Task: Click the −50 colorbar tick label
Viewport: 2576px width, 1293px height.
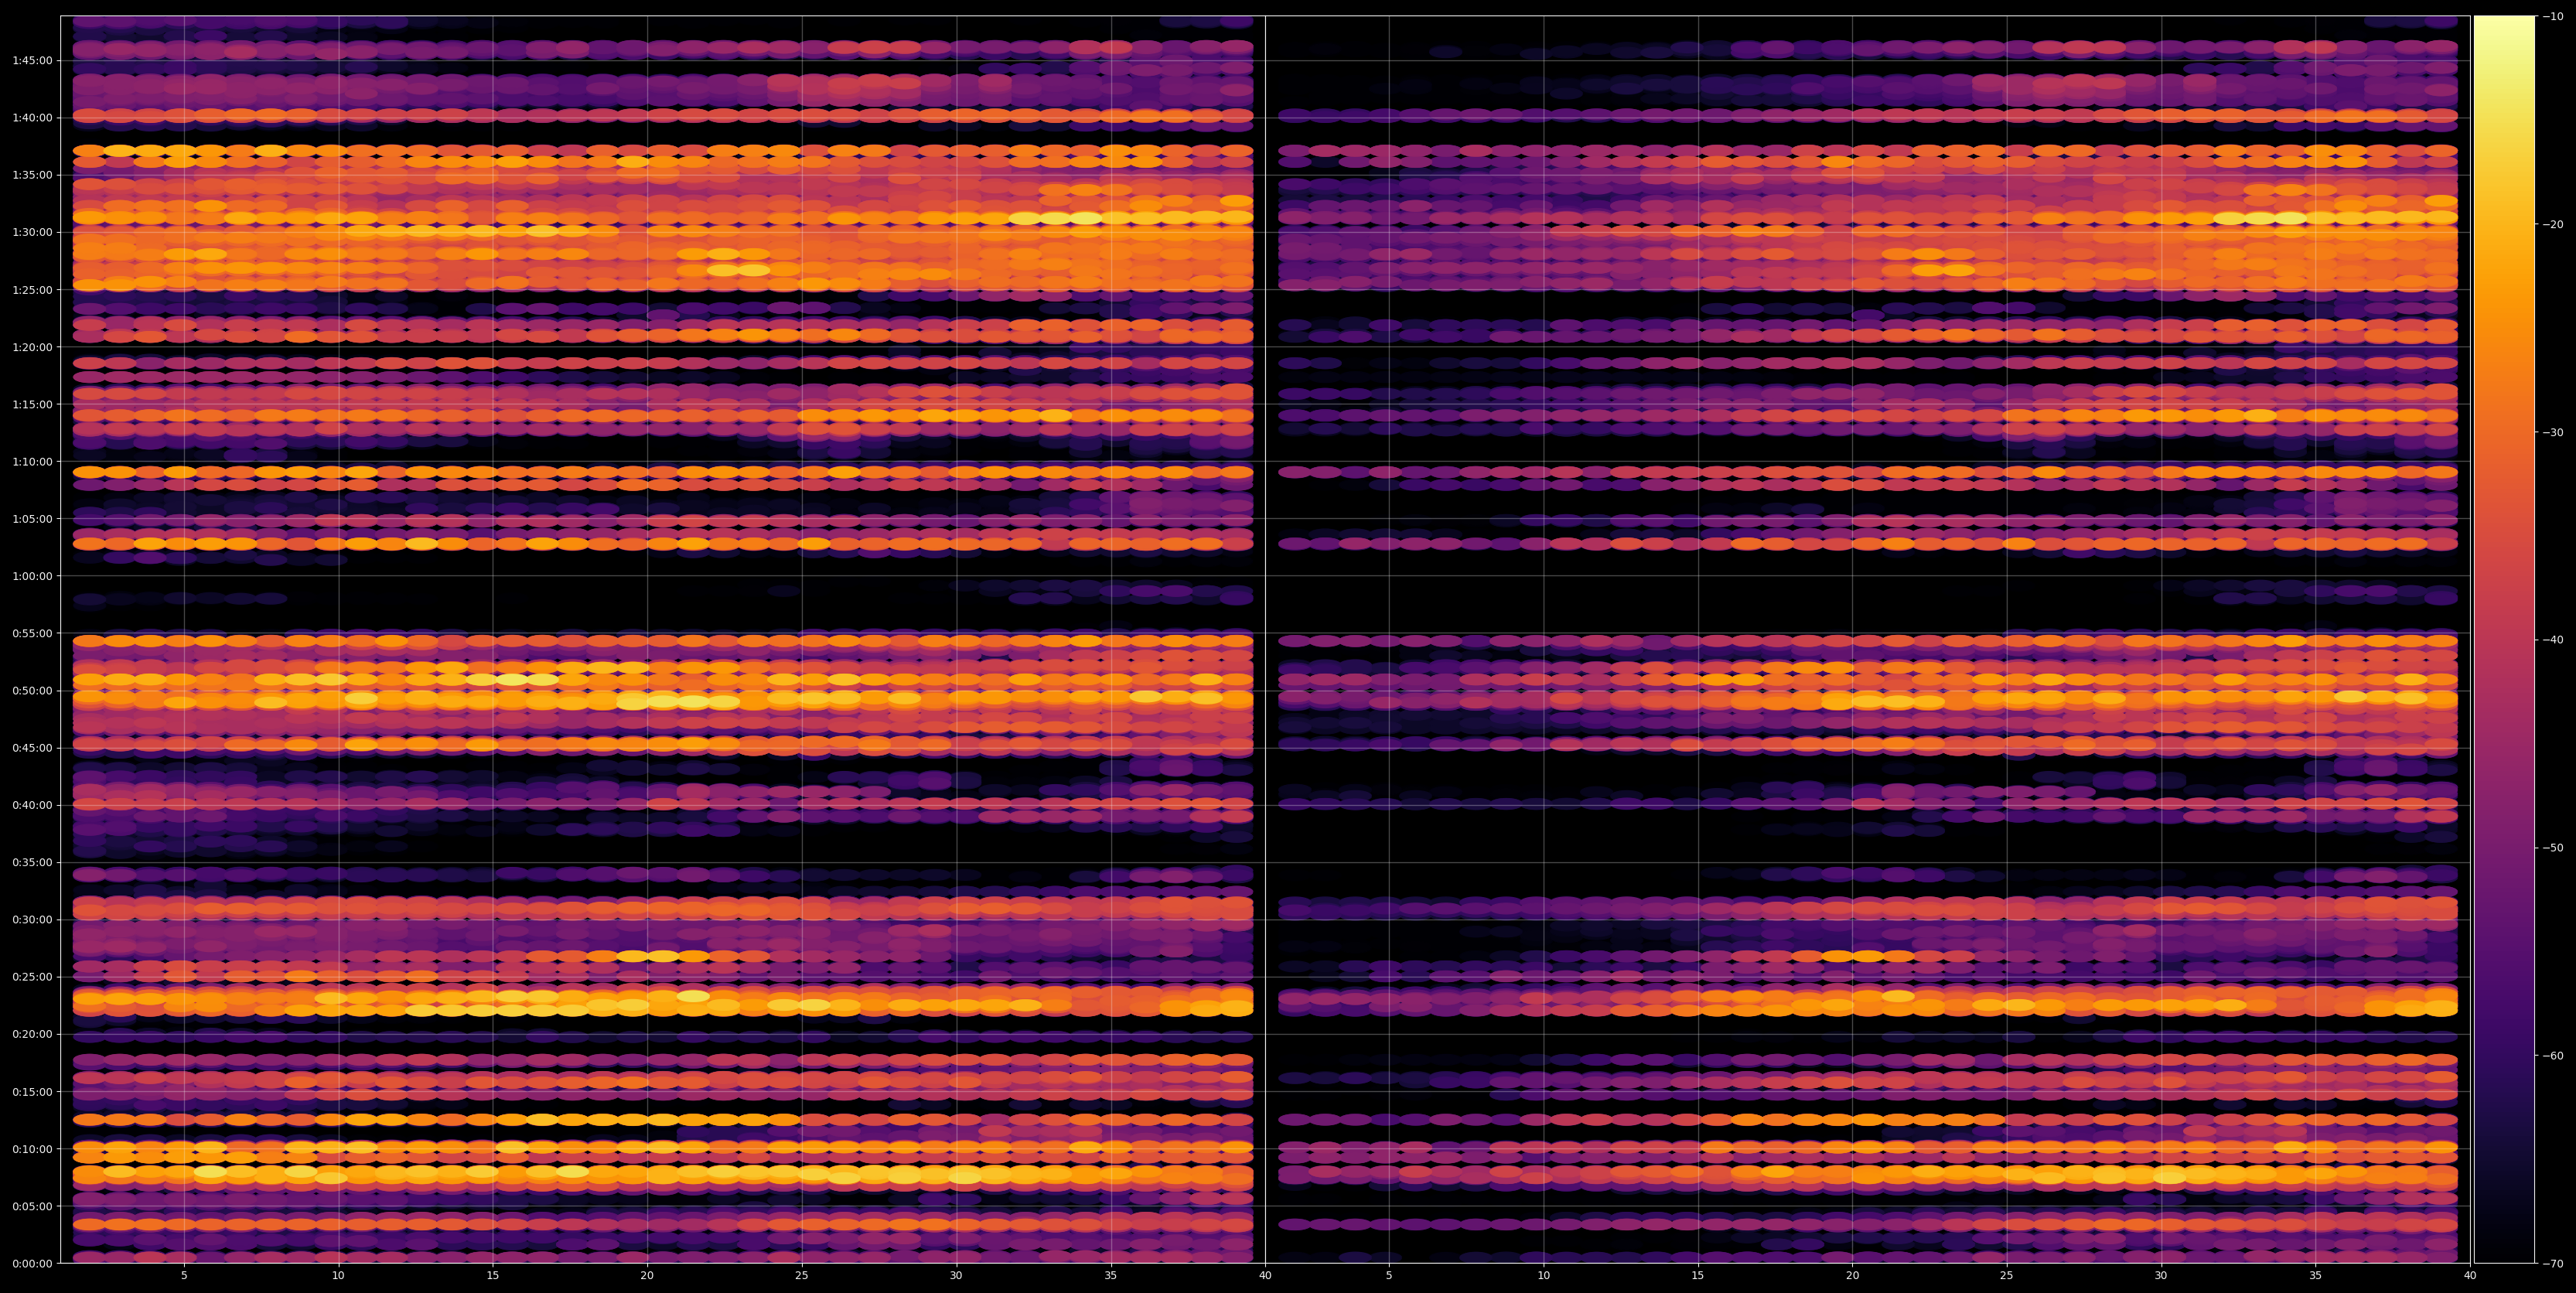Action: click(x=2552, y=848)
